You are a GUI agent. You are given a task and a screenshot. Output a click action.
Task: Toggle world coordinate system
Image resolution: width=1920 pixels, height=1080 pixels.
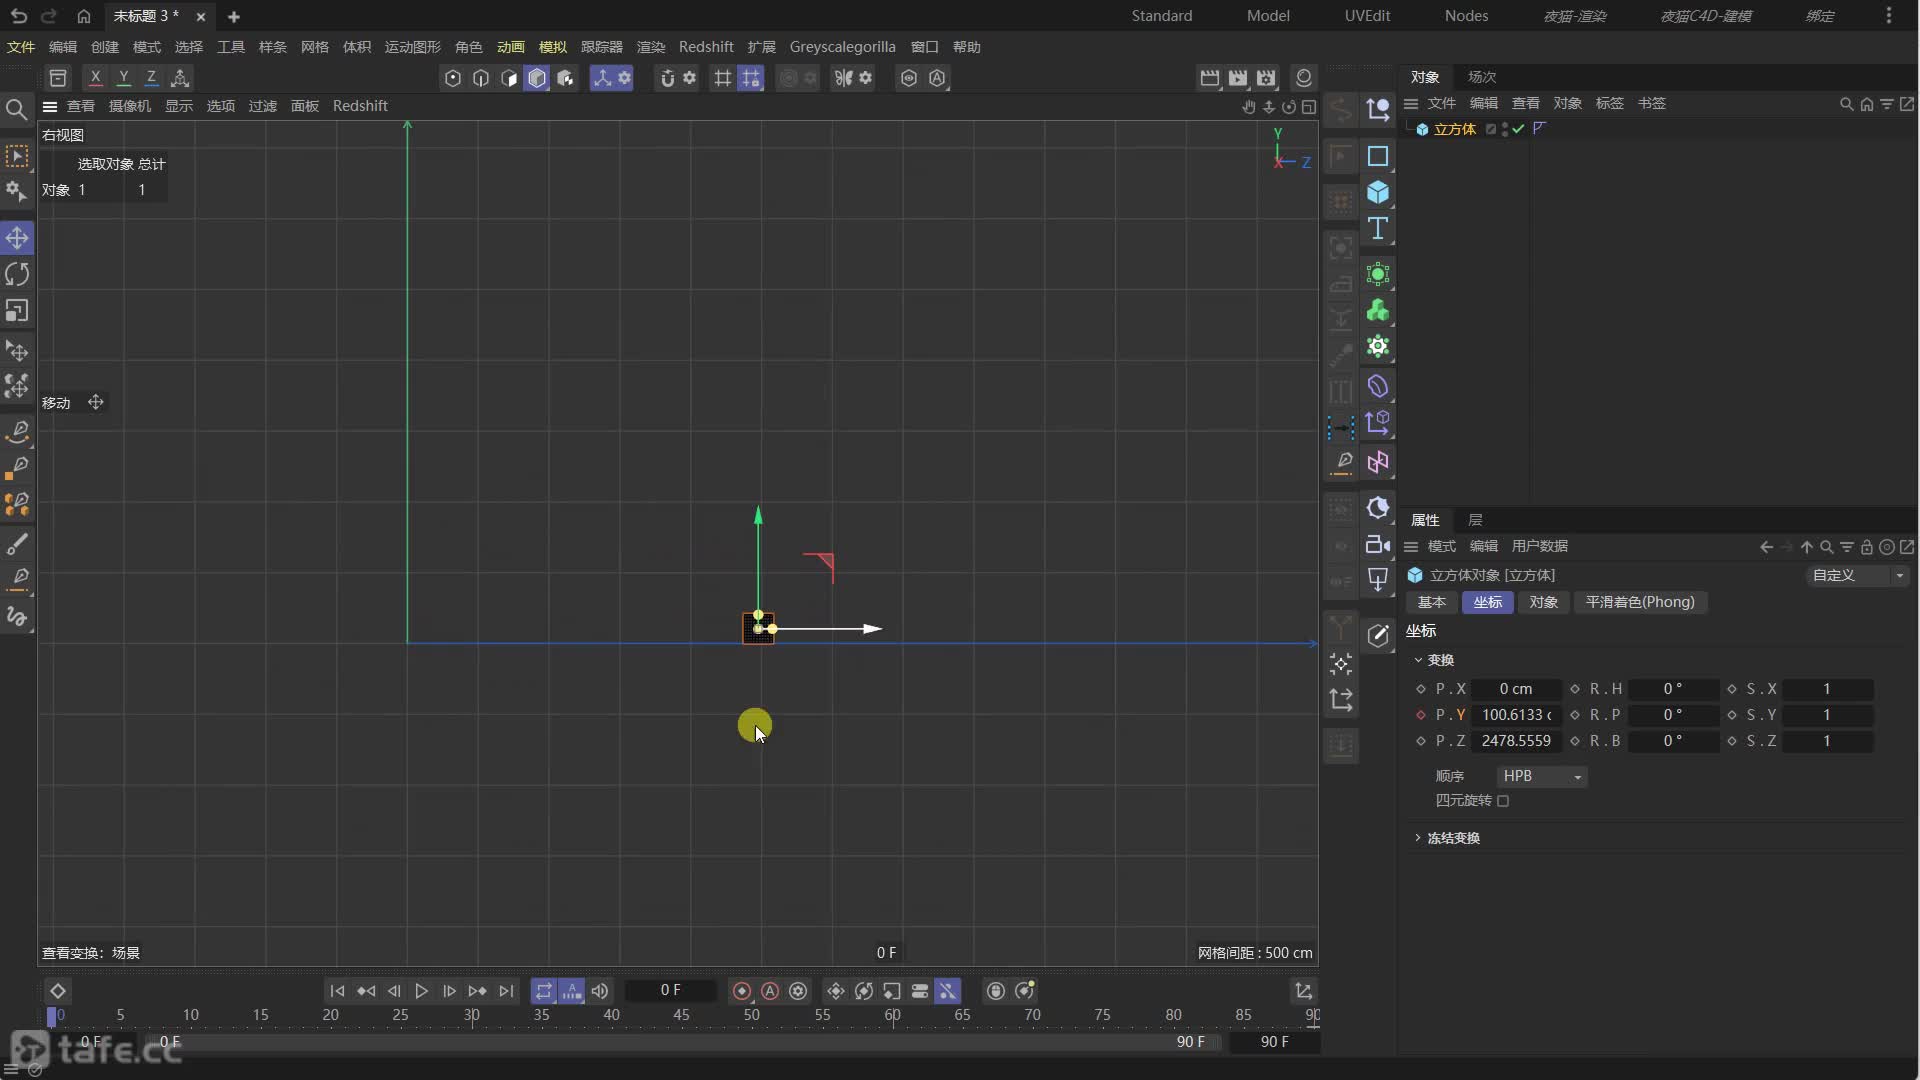180,78
